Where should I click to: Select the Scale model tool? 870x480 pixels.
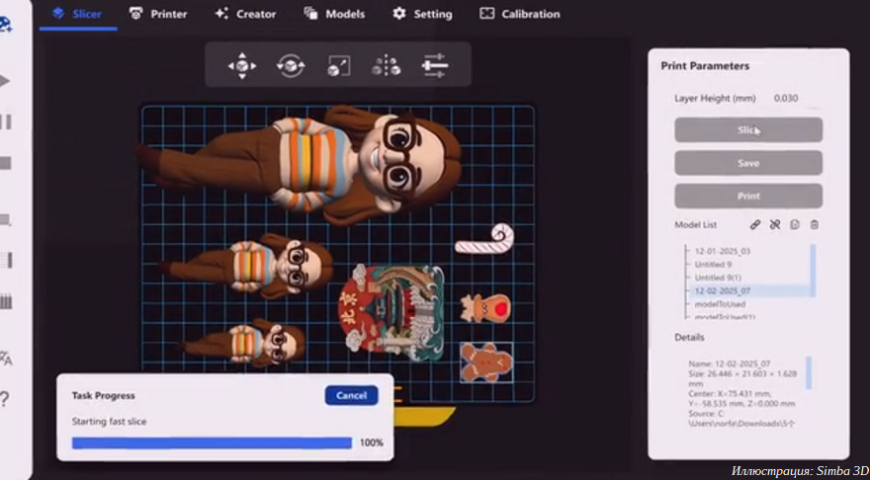[338, 65]
